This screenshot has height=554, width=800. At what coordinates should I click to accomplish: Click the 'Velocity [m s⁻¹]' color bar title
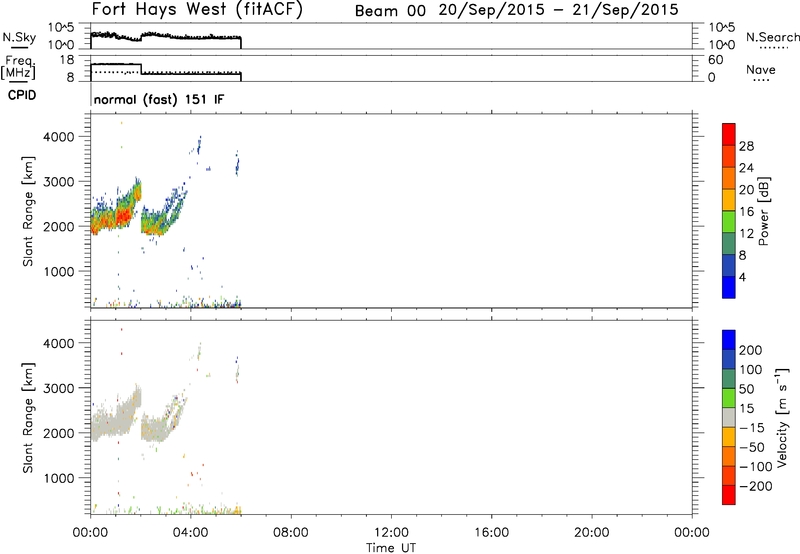[x=782, y=417]
